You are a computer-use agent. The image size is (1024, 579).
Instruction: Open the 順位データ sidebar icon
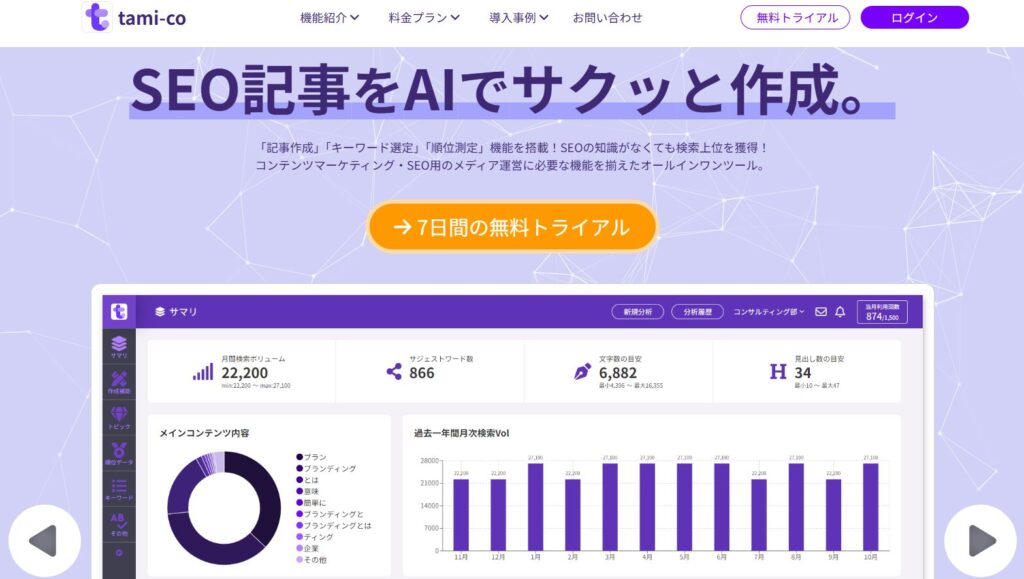(119, 453)
